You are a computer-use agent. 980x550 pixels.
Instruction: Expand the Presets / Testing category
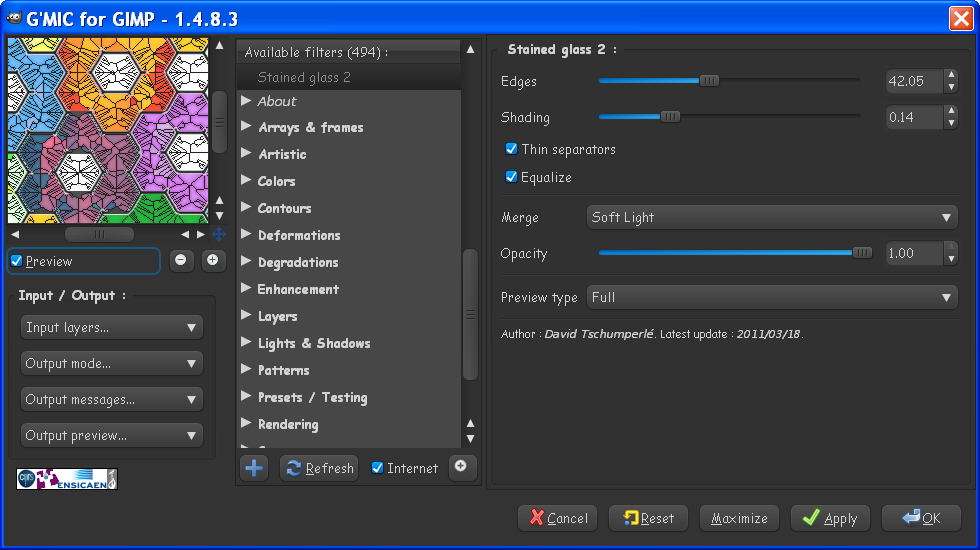tap(246, 397)
